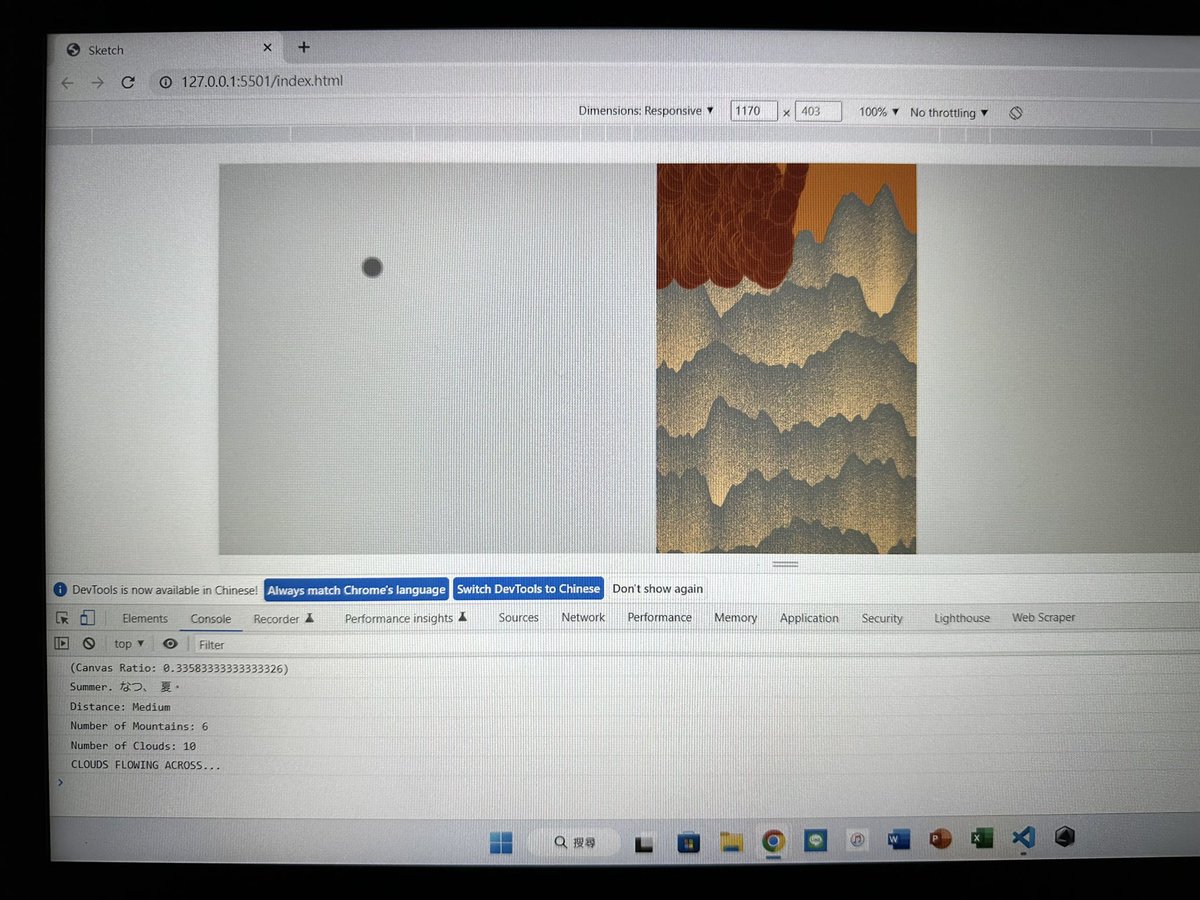Open the LINE app on taskbar
This screenshot has height=900, width=1200.
pyautogui.click(x=816, y=841)
